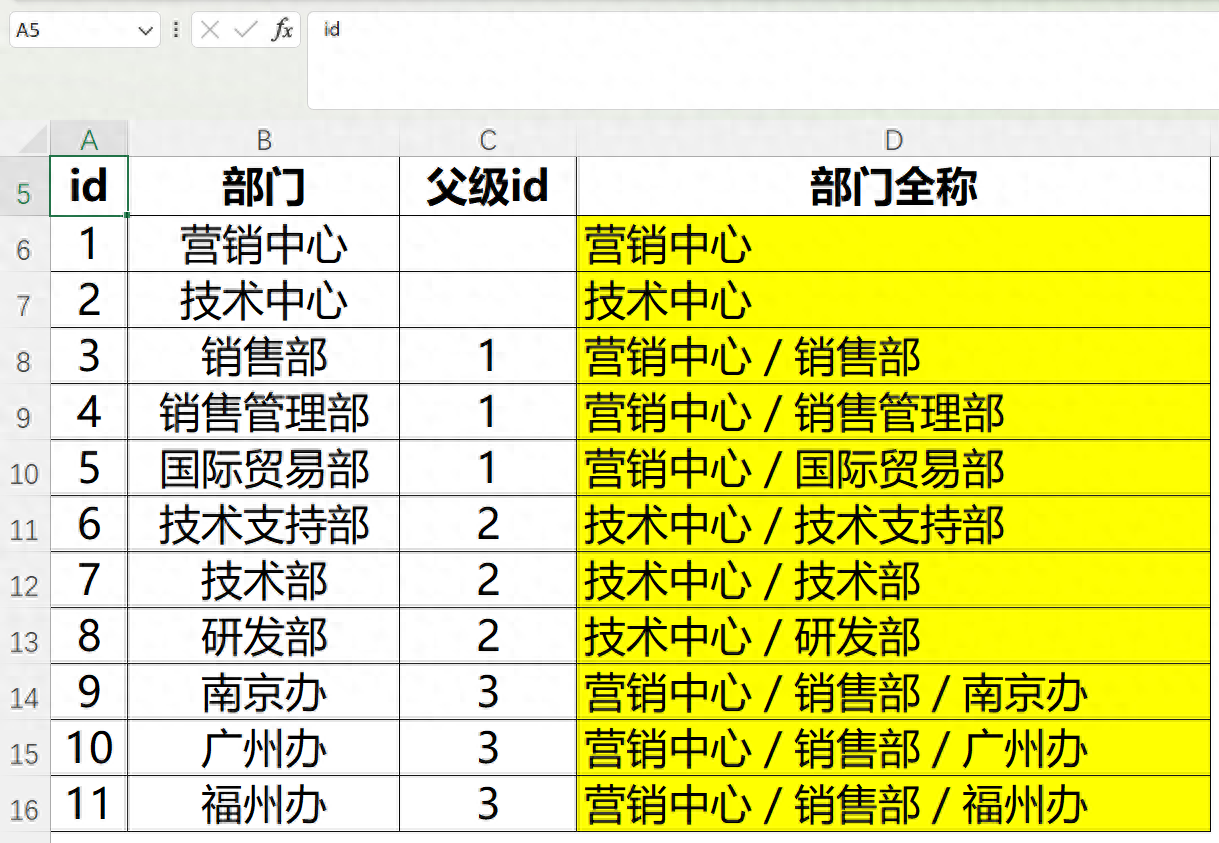Select column C header
This screenshot has height=843, width=1219.
click(488, 140)
